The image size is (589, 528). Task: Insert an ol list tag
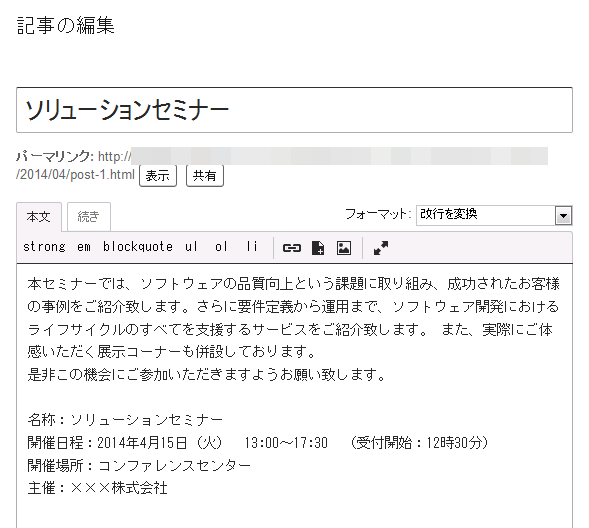pyautogui.click(x=221, y=247)
